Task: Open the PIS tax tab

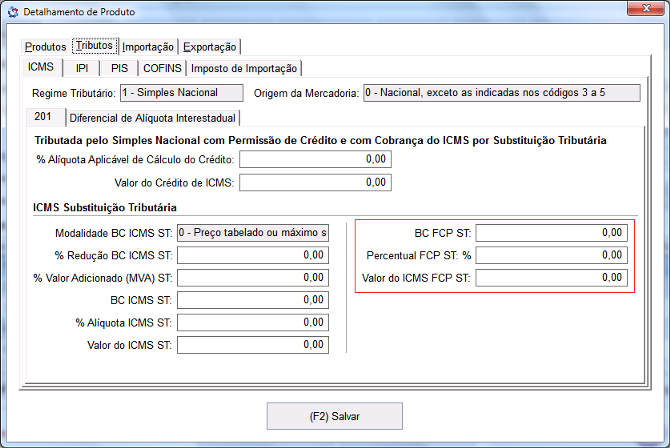Action: [119, 68]
